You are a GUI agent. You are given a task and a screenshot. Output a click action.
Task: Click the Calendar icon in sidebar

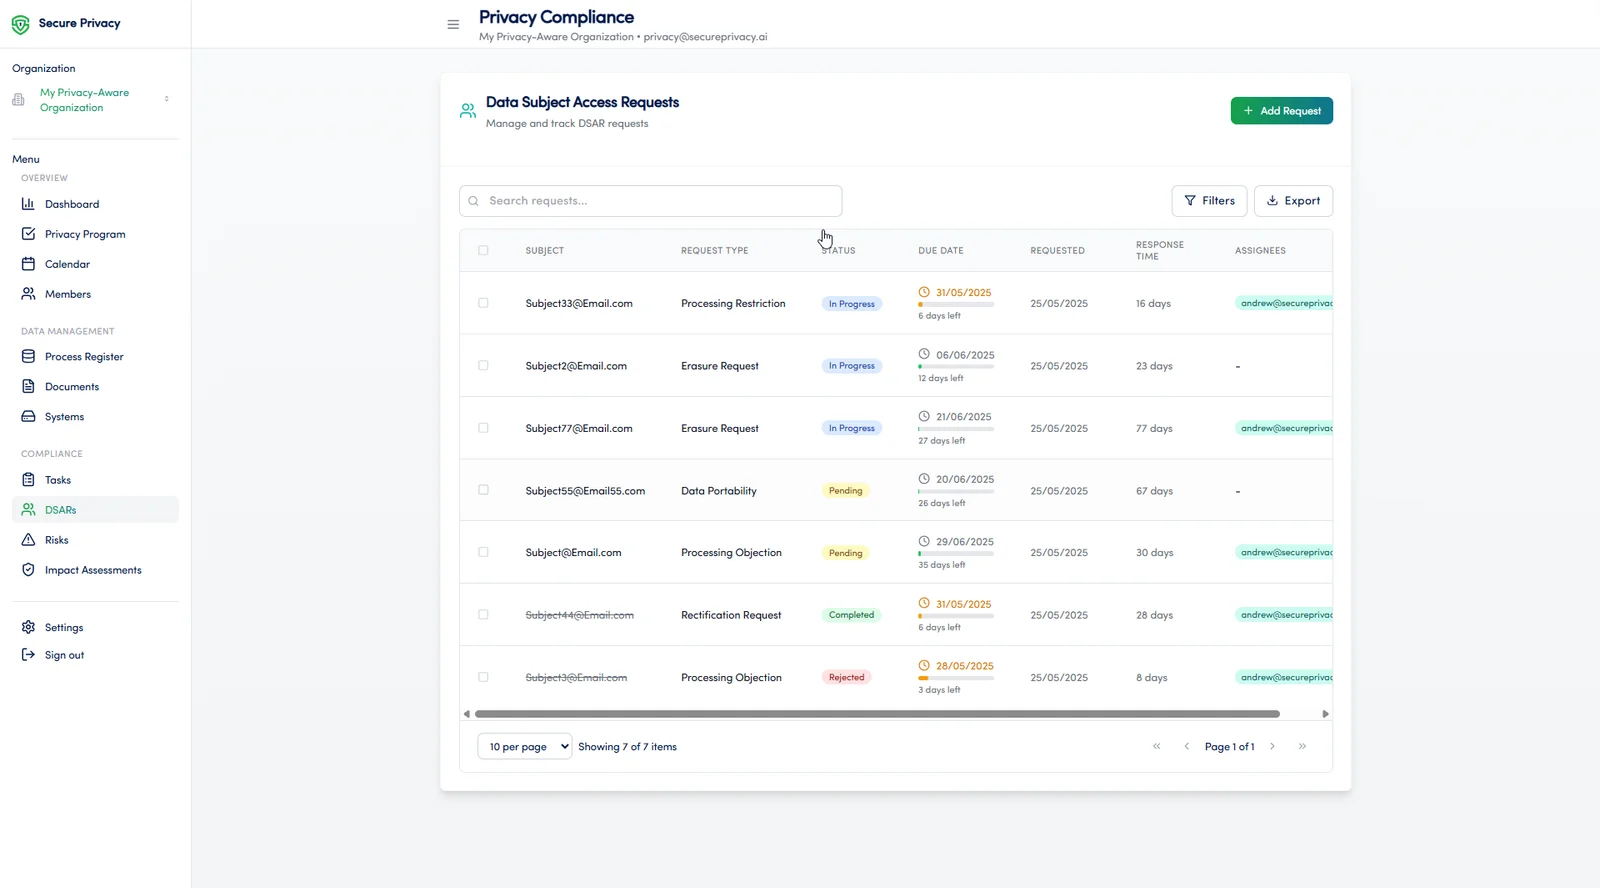tap(28, 264)
